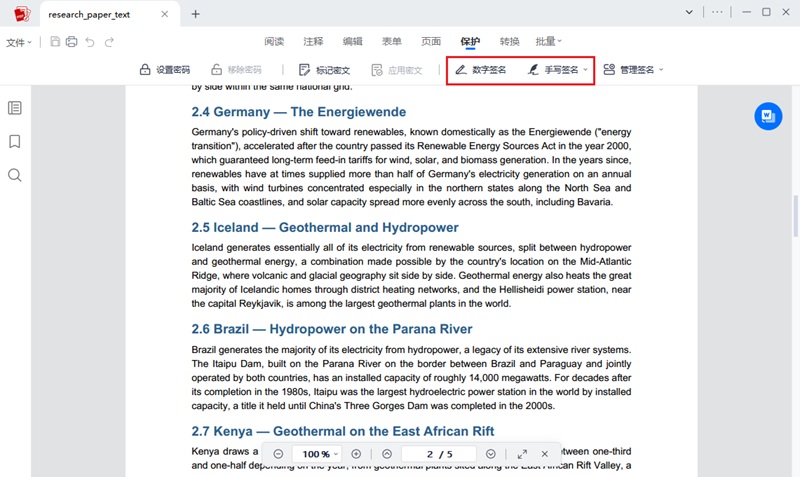The image size is (800, 477).
Task: Click 移除密码 unlock button
Action: click(236, 70)
